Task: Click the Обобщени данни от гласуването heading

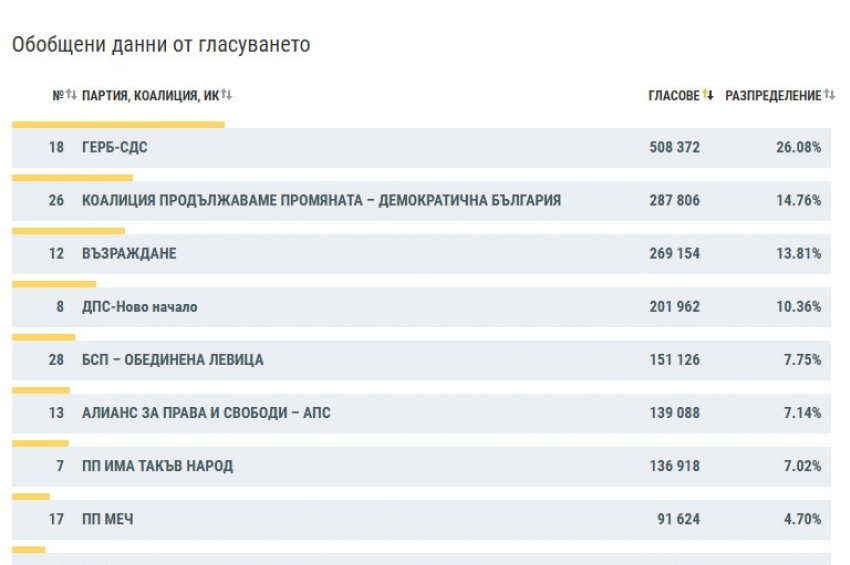Action: 161,45
